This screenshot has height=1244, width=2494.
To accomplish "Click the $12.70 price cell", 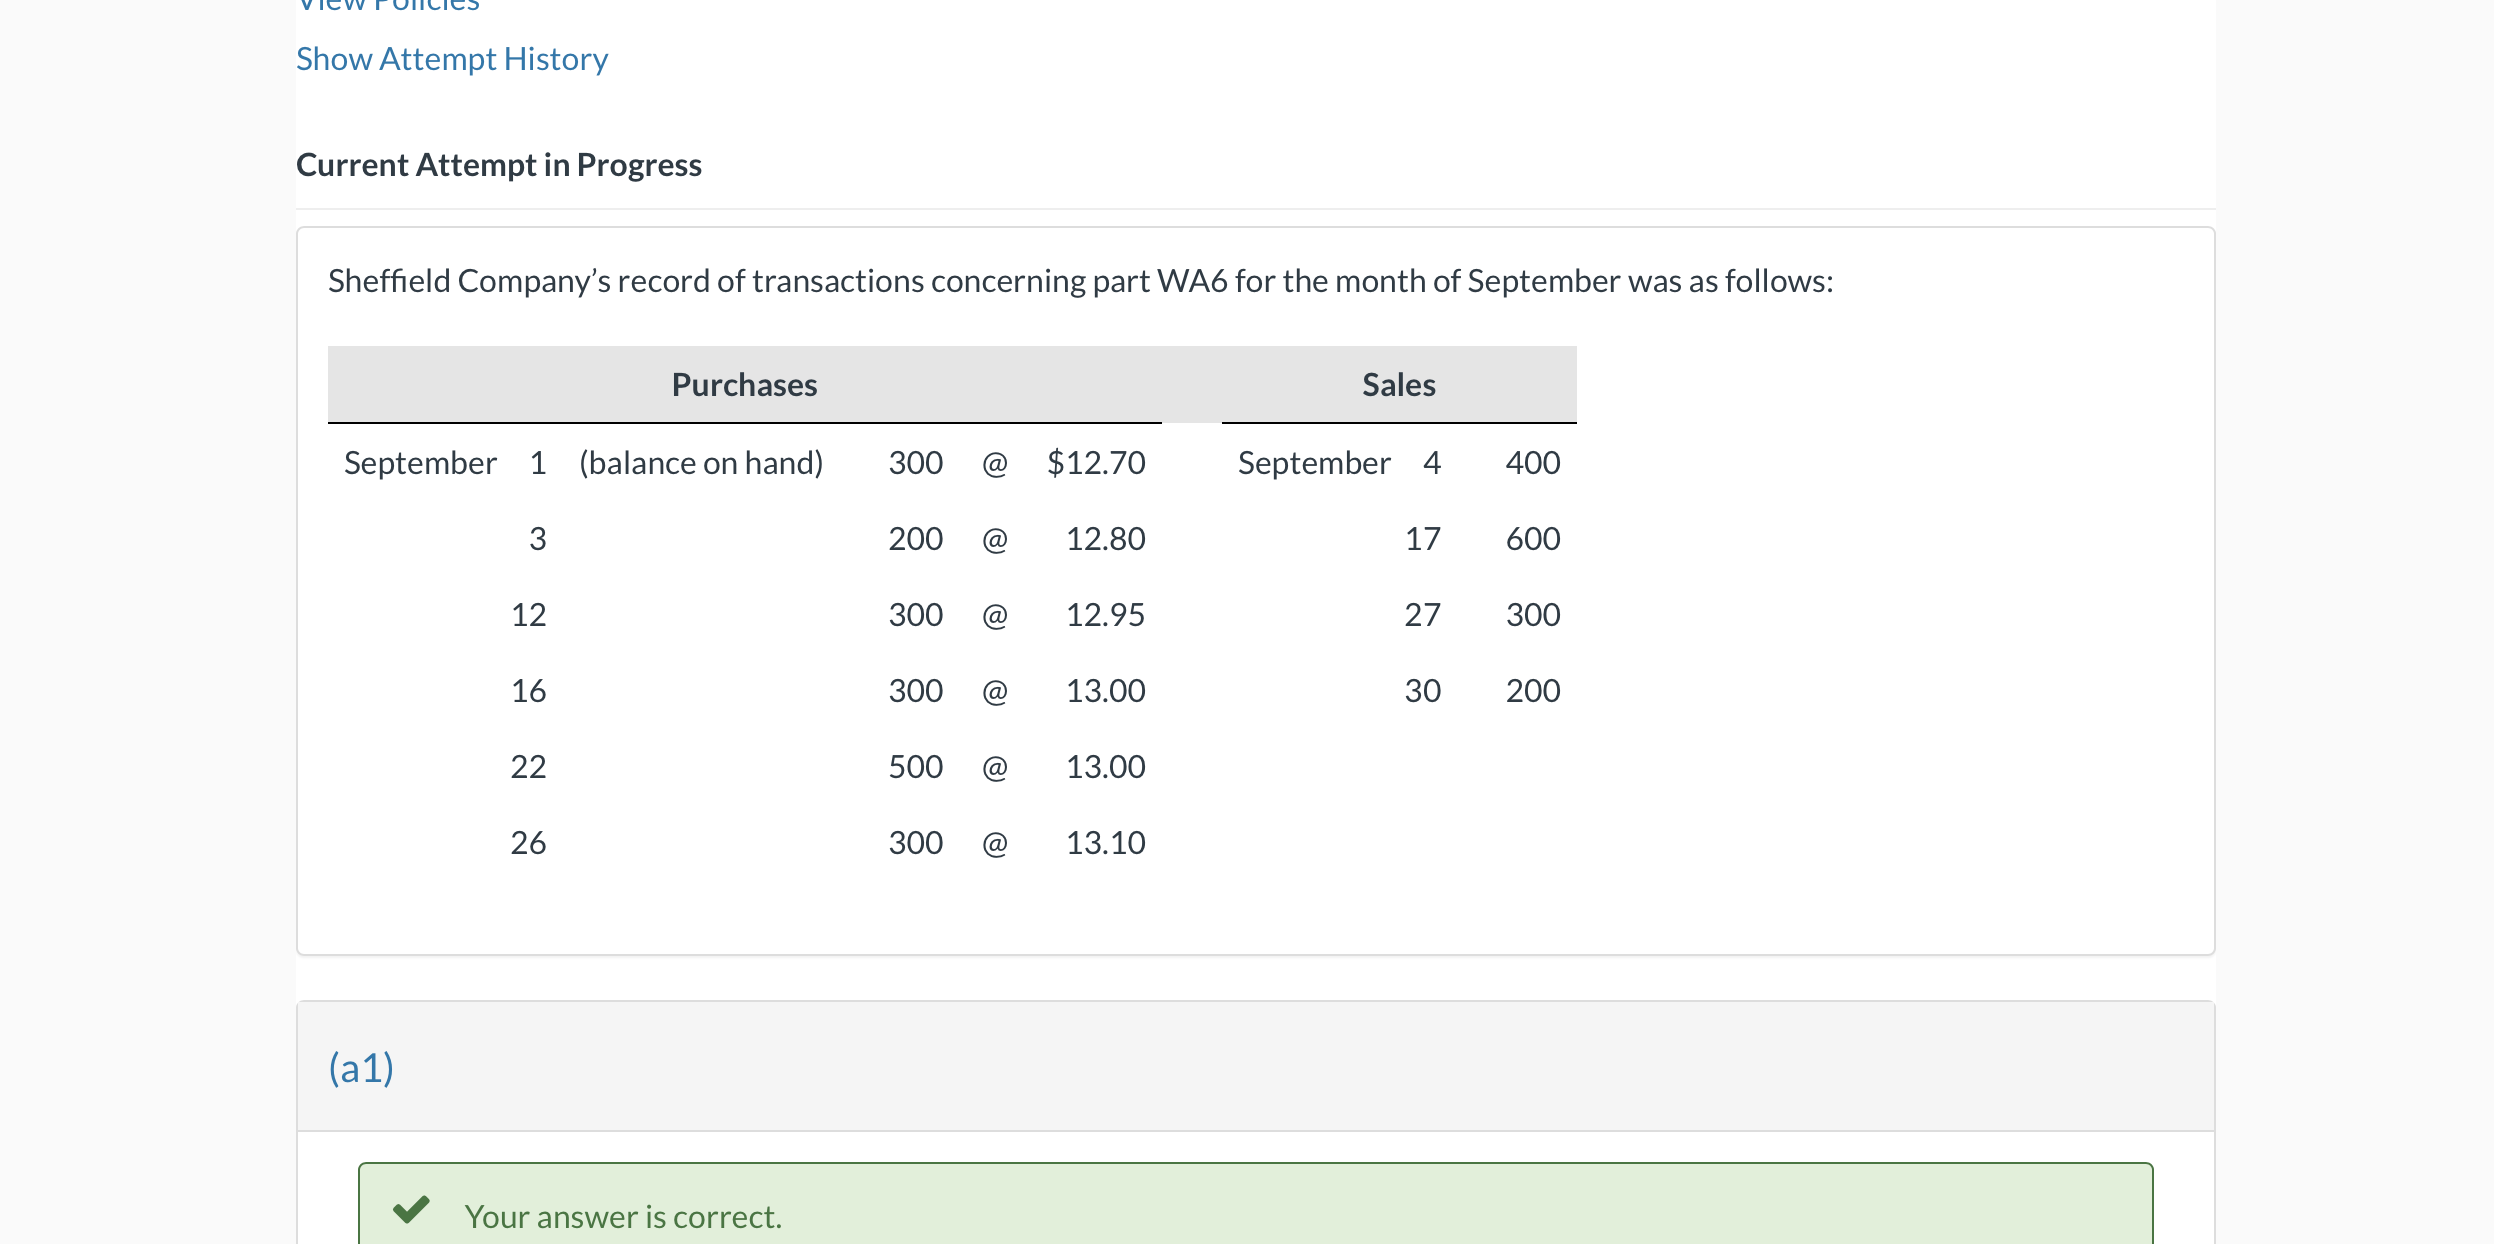I will point(1096,463).
